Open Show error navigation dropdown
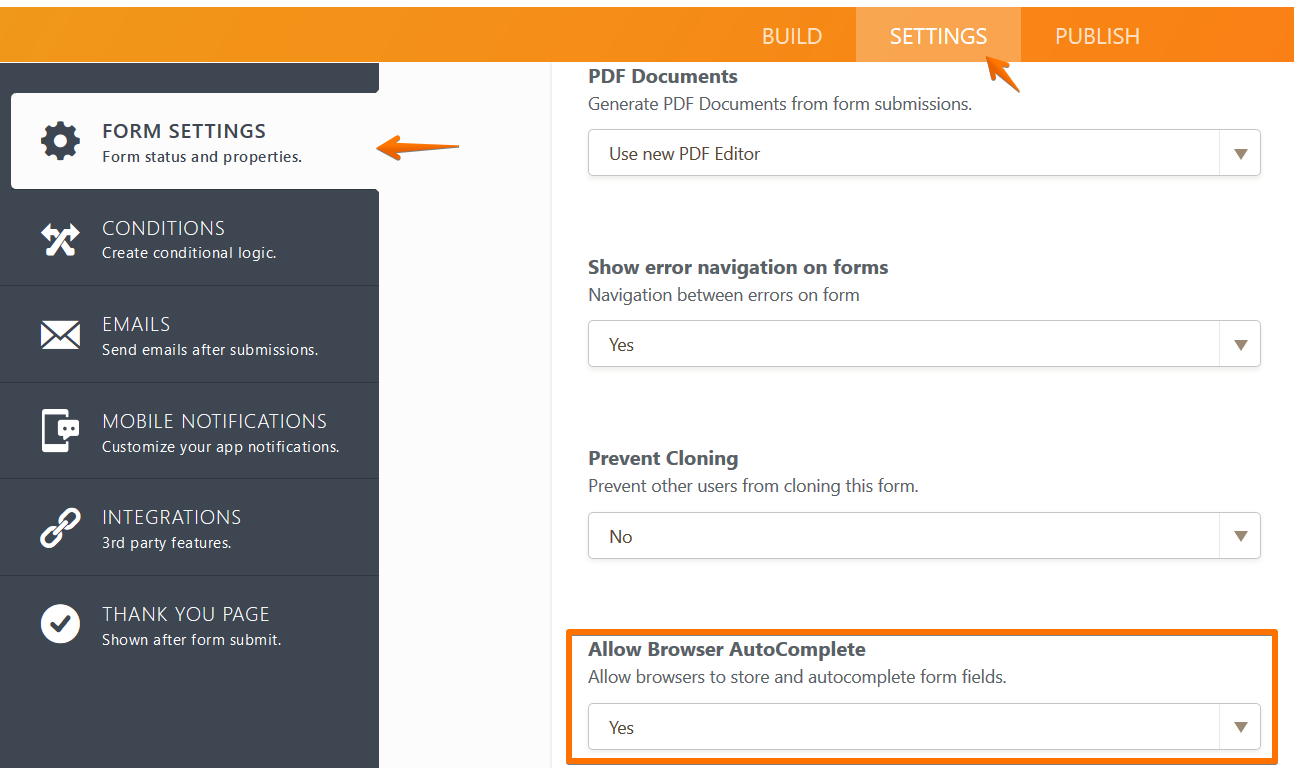 click(924, 344)
